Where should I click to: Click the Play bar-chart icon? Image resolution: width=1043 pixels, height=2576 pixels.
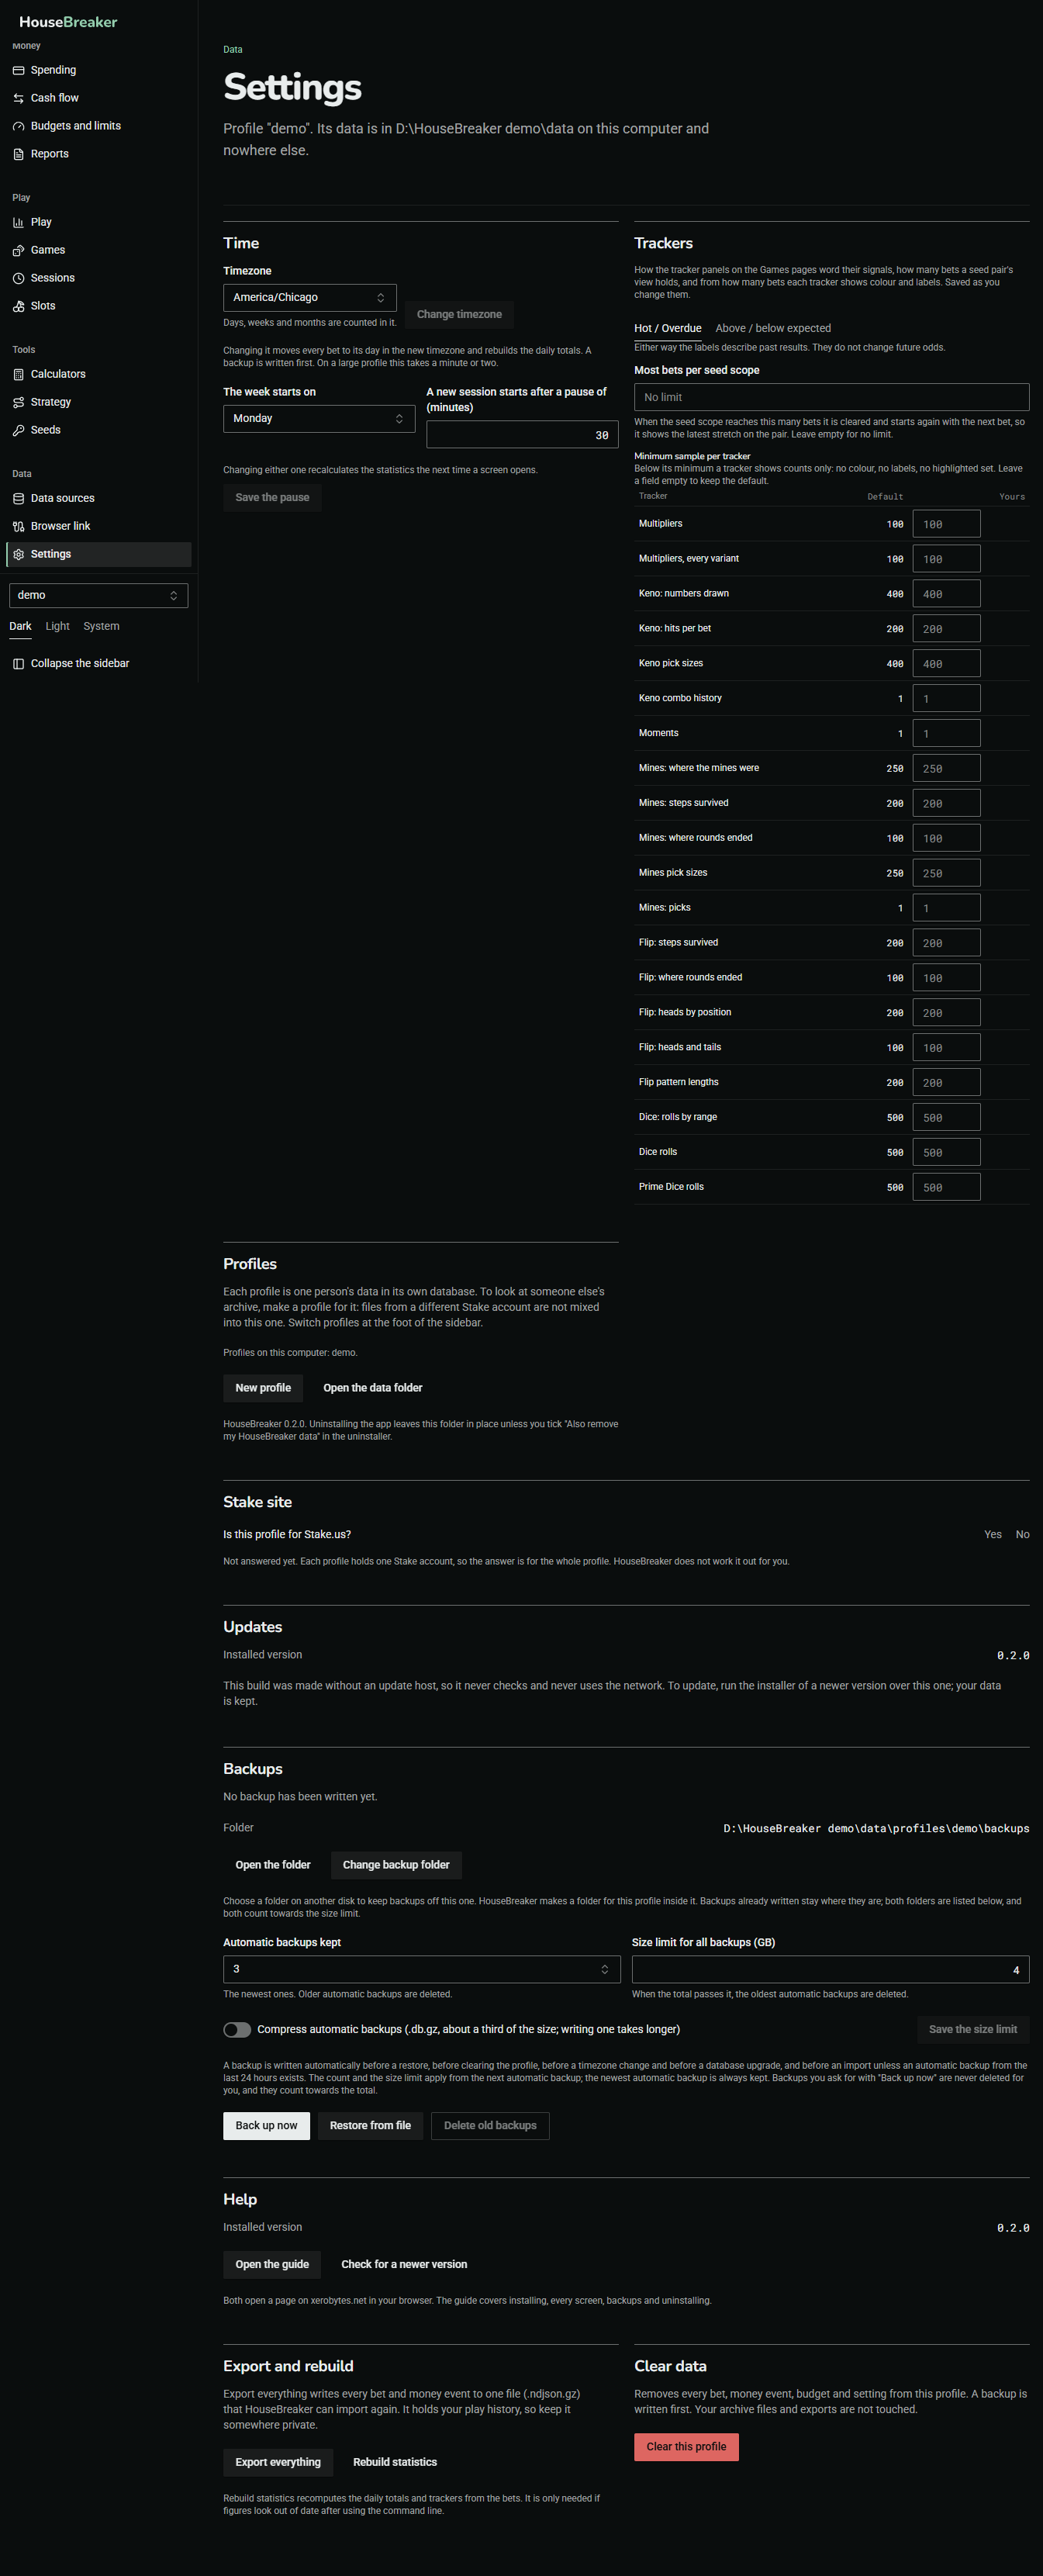[18, 222]
